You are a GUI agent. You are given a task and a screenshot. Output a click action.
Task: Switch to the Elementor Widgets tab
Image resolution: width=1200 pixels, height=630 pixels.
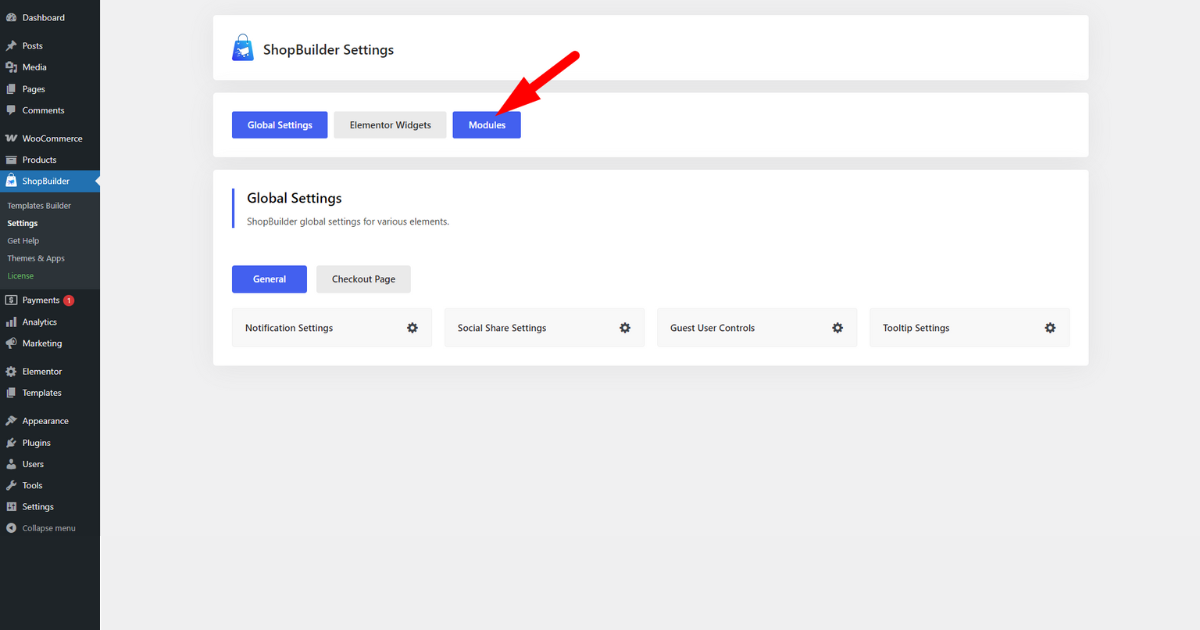pyautogui.click(x=390, y=125)
